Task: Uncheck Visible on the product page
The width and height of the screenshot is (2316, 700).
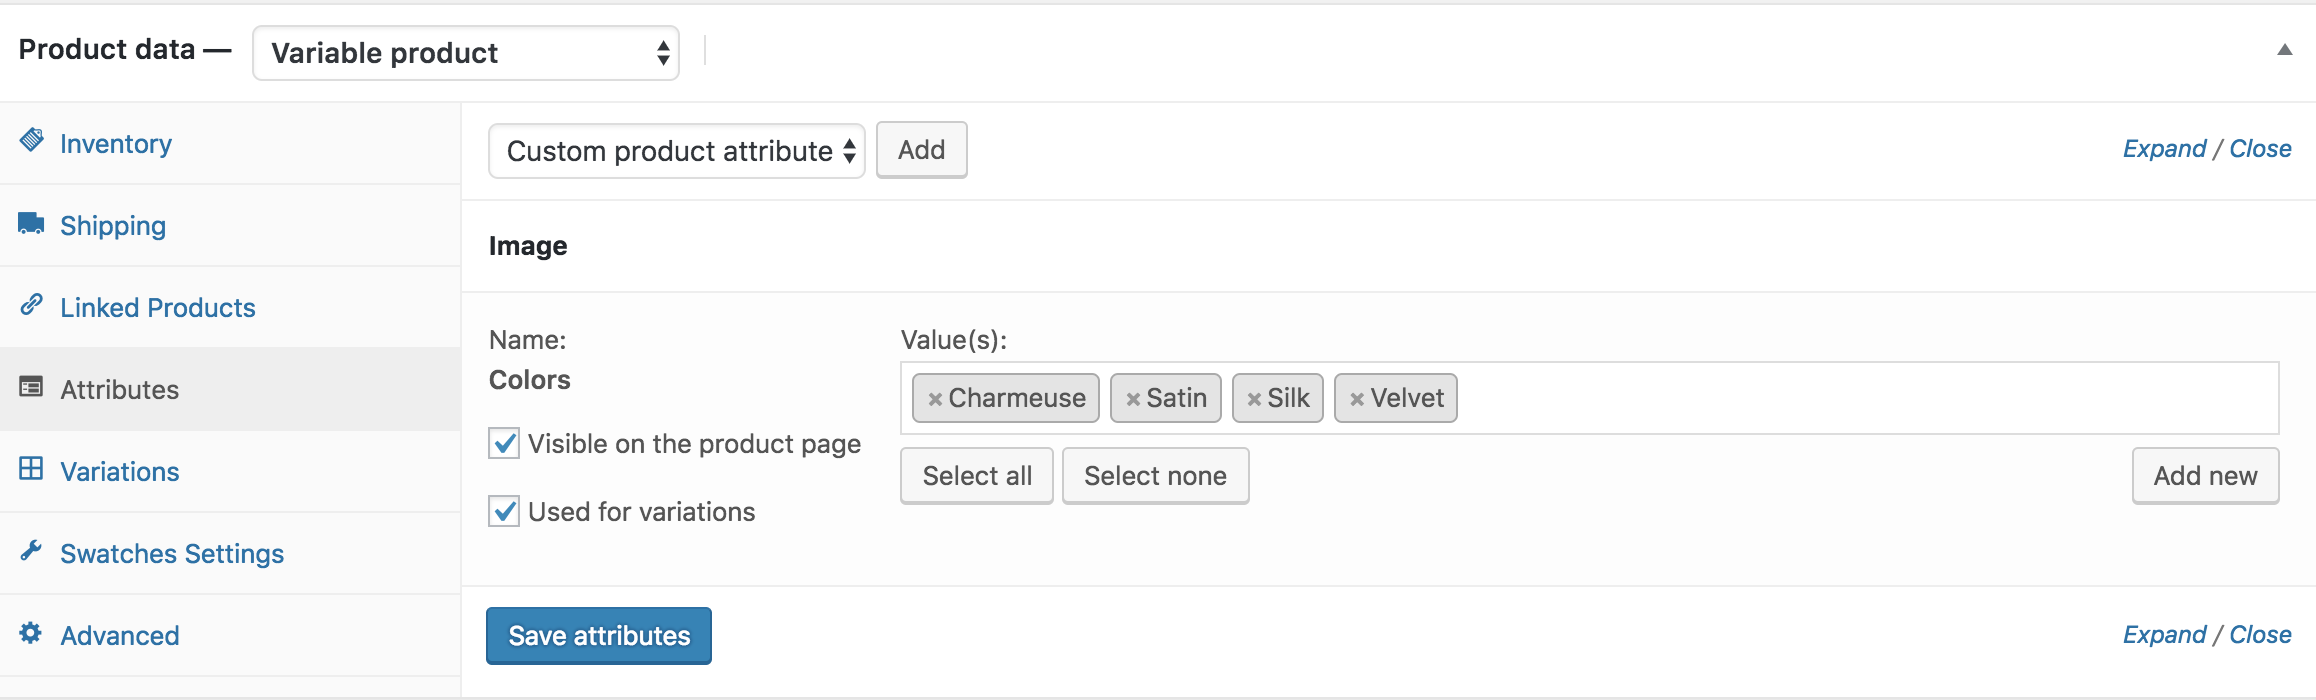Action: [x=503, y=443]
